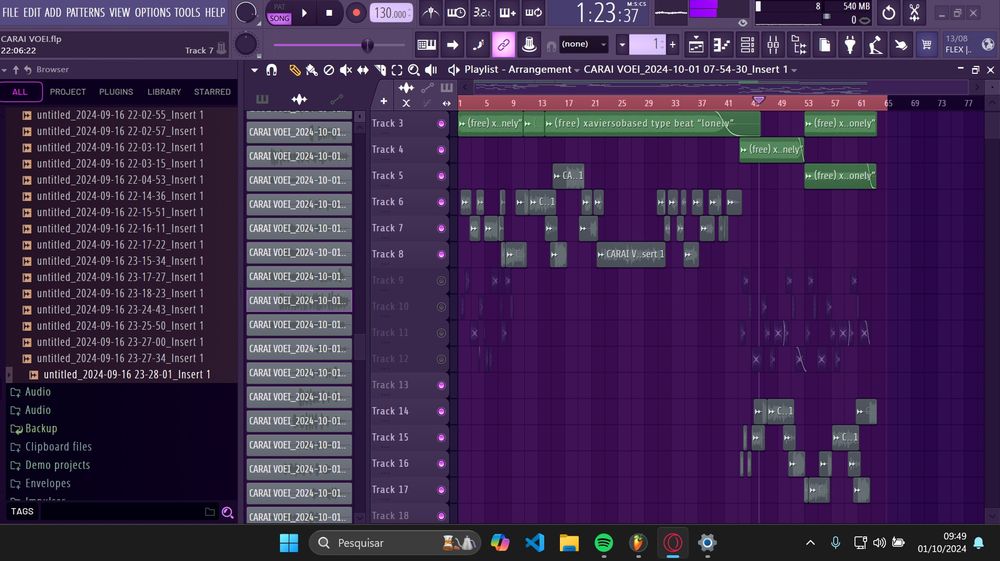Select the Draw pencil tool in playlist
The width and height of the screenshot is (1000, 561).
(294, 70)
